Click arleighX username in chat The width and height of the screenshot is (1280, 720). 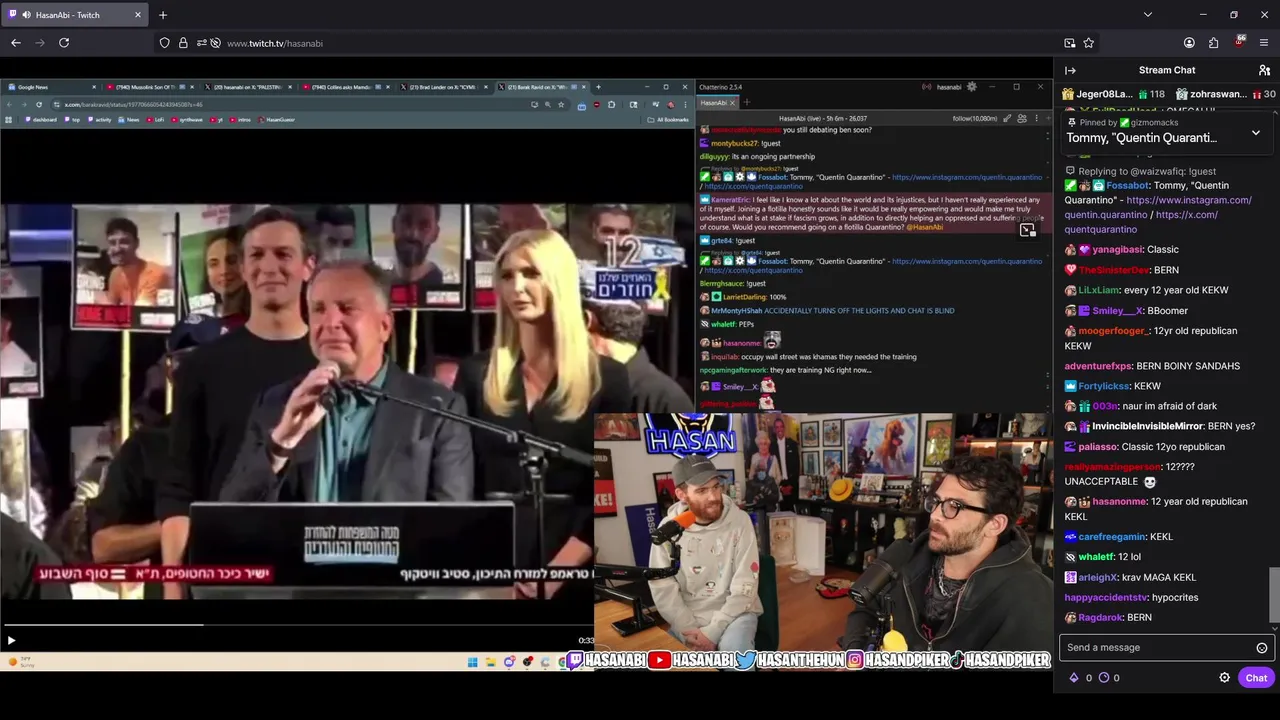point(1099,578)
